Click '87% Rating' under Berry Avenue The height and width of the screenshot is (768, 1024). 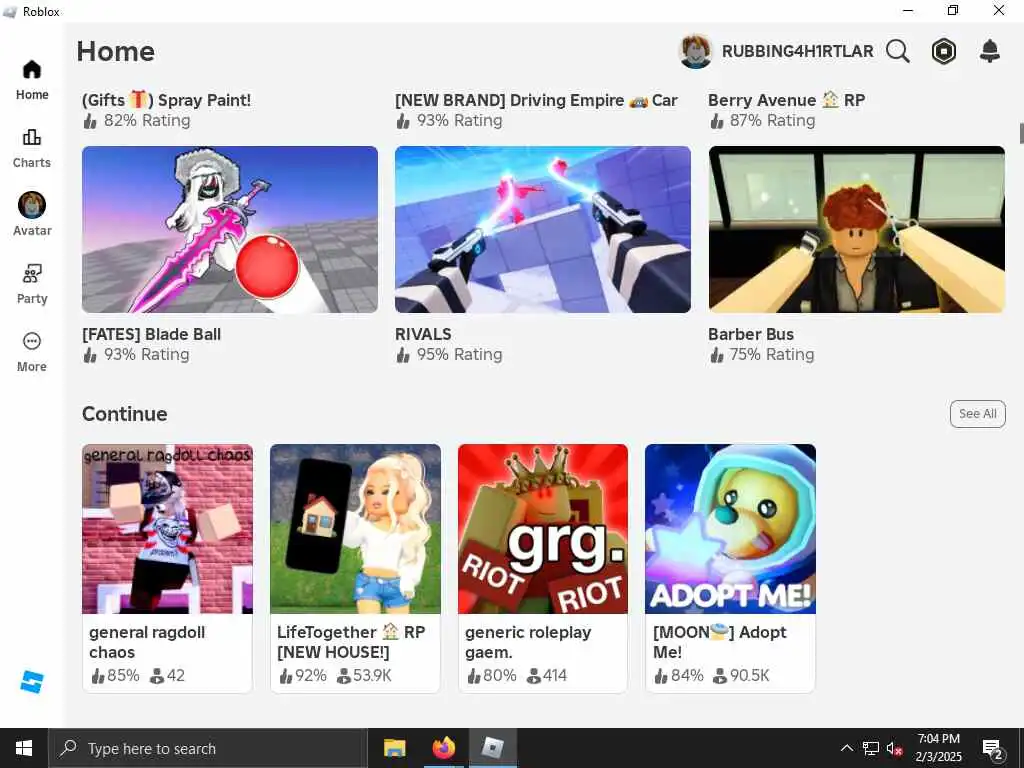point(773,121)
